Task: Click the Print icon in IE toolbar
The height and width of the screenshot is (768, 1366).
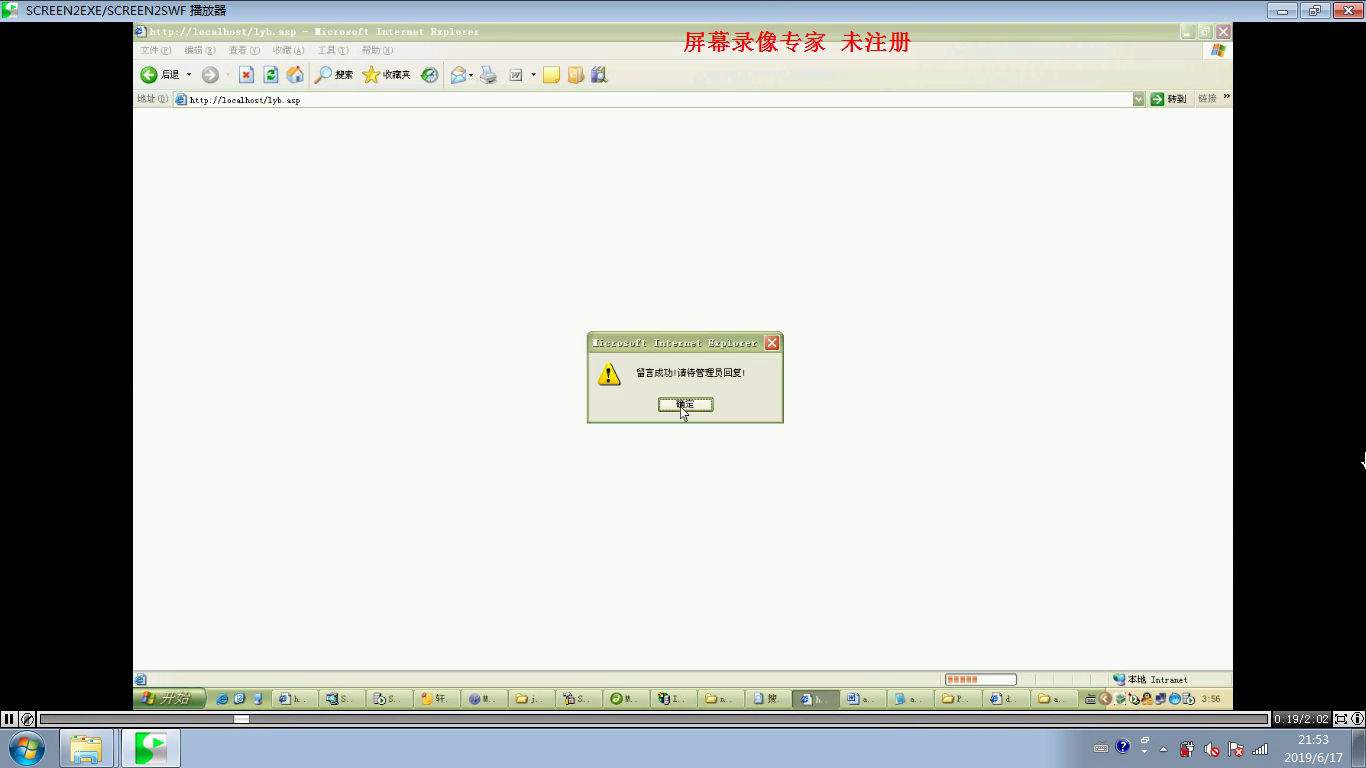Action: [489, 75]
